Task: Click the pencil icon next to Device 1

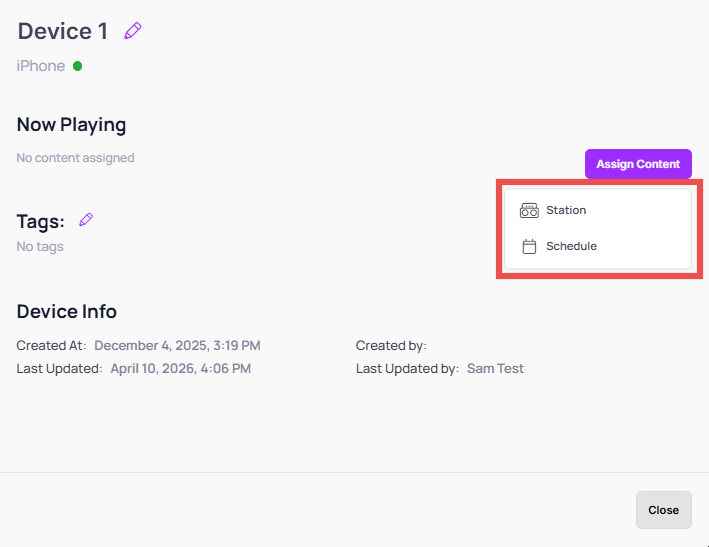Action: pos(132,31)
